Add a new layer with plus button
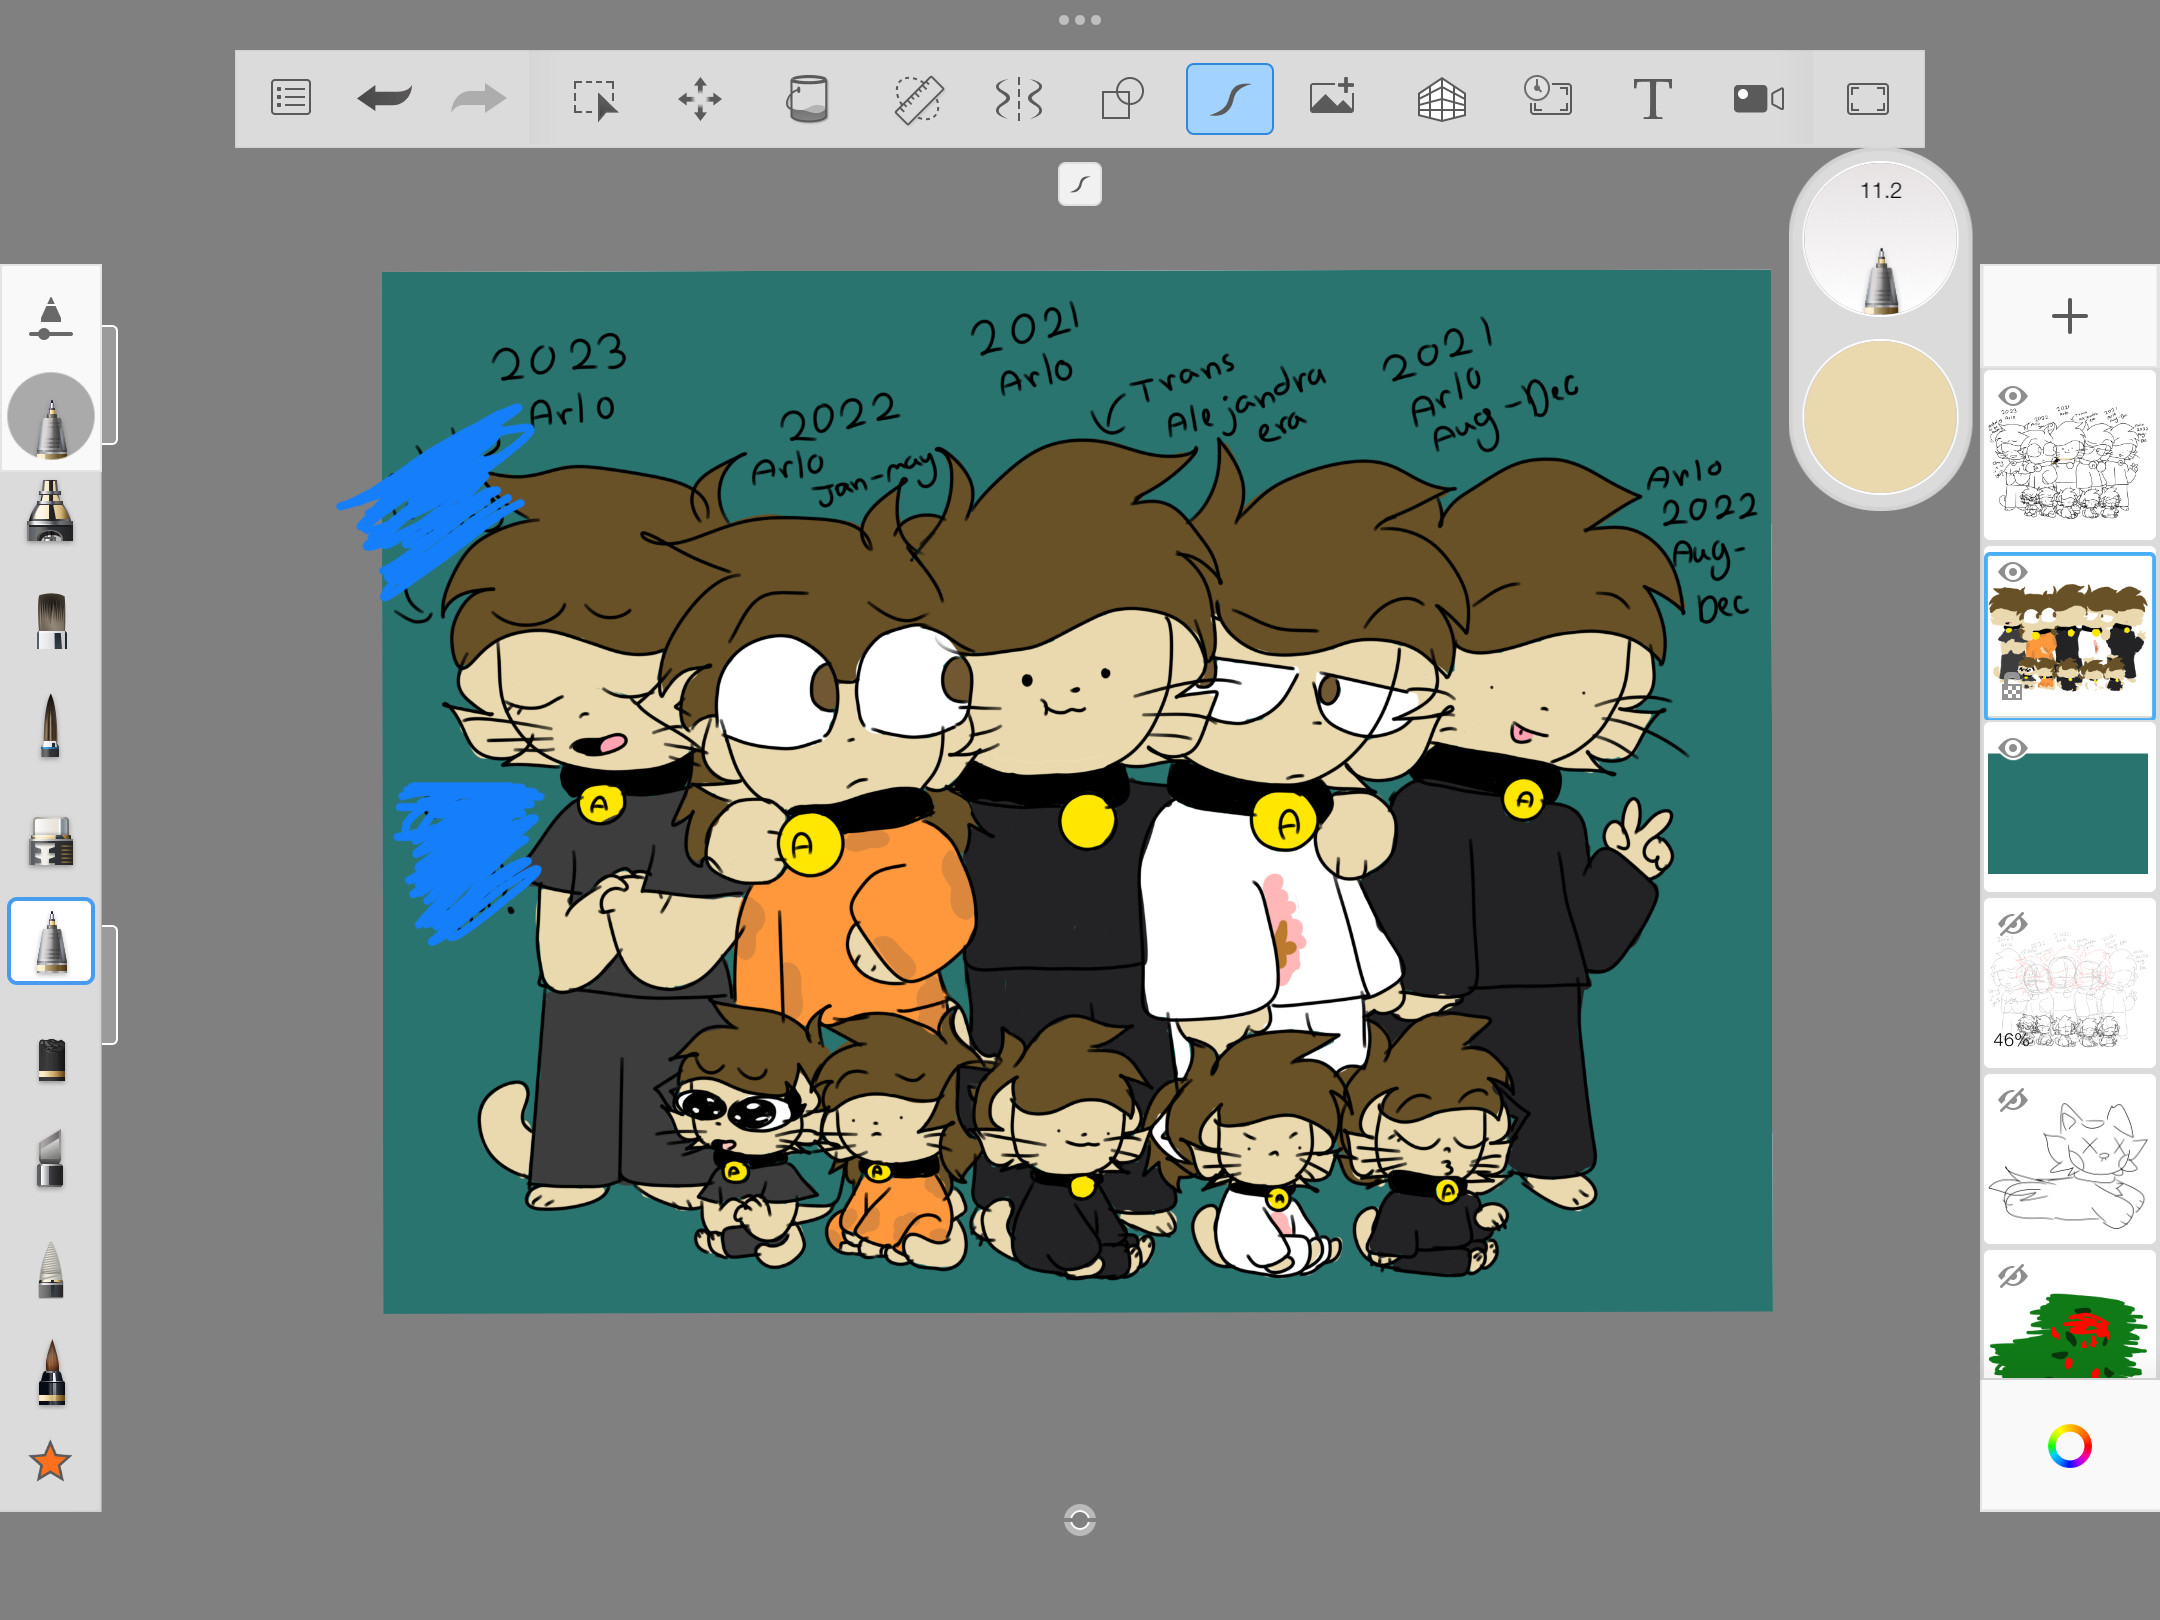The image size is (2160, 1620). (x=2069, y=316)
